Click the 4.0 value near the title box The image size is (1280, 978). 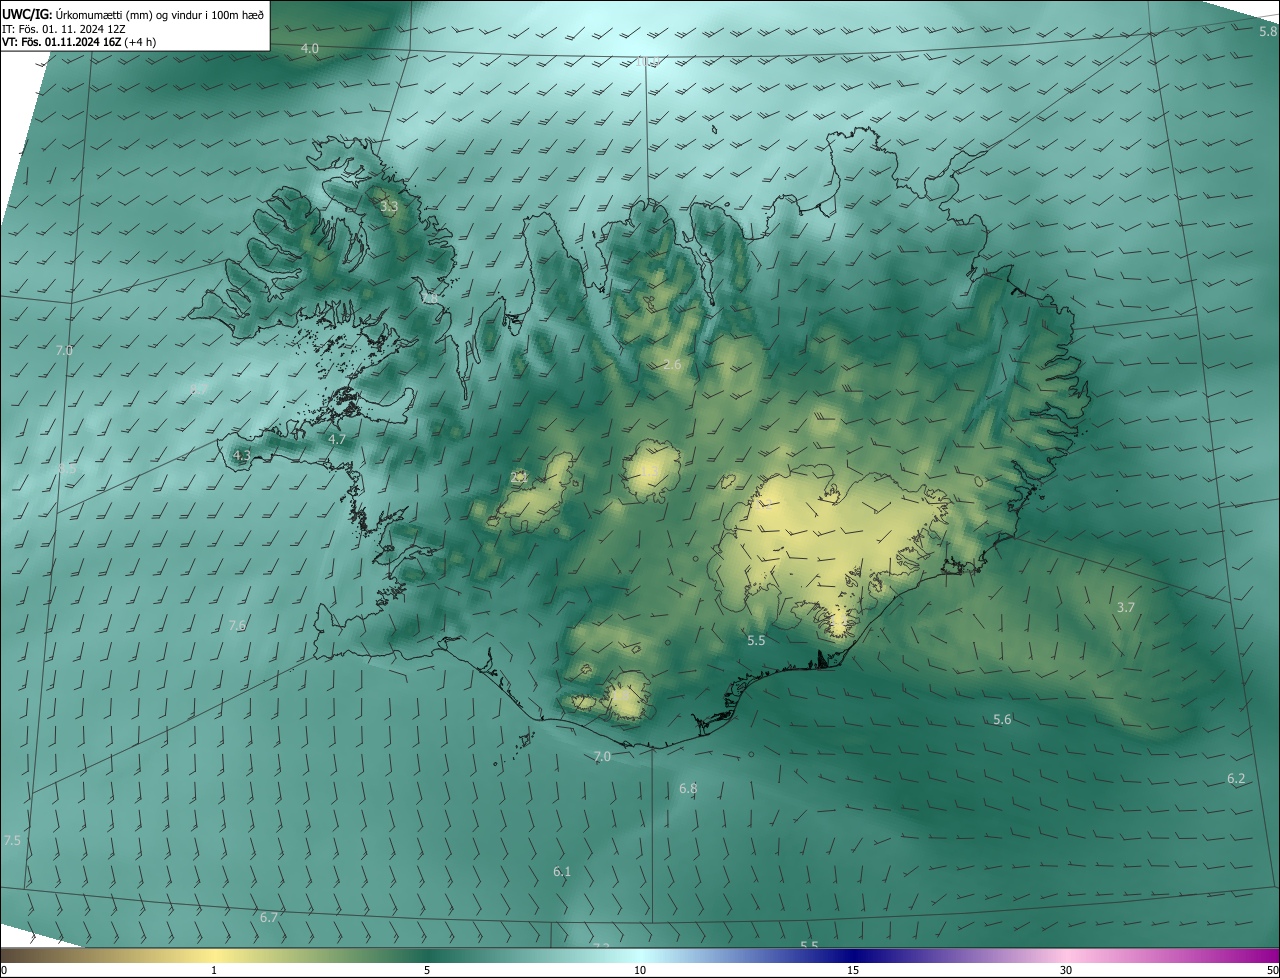tap(310, 48)
